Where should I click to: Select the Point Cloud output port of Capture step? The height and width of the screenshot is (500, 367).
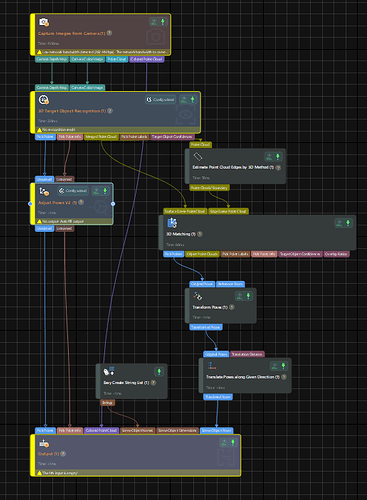(x=117, y=59)
